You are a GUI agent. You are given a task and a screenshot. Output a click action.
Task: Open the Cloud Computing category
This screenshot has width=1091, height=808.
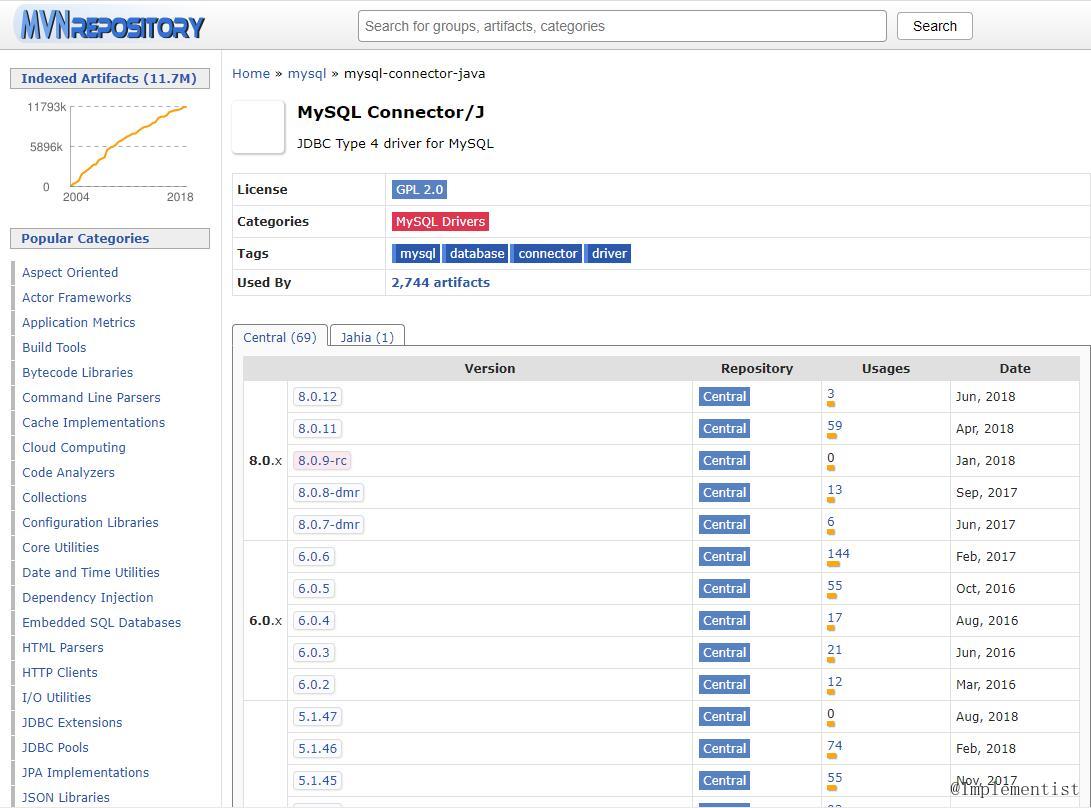coord(74,448)
